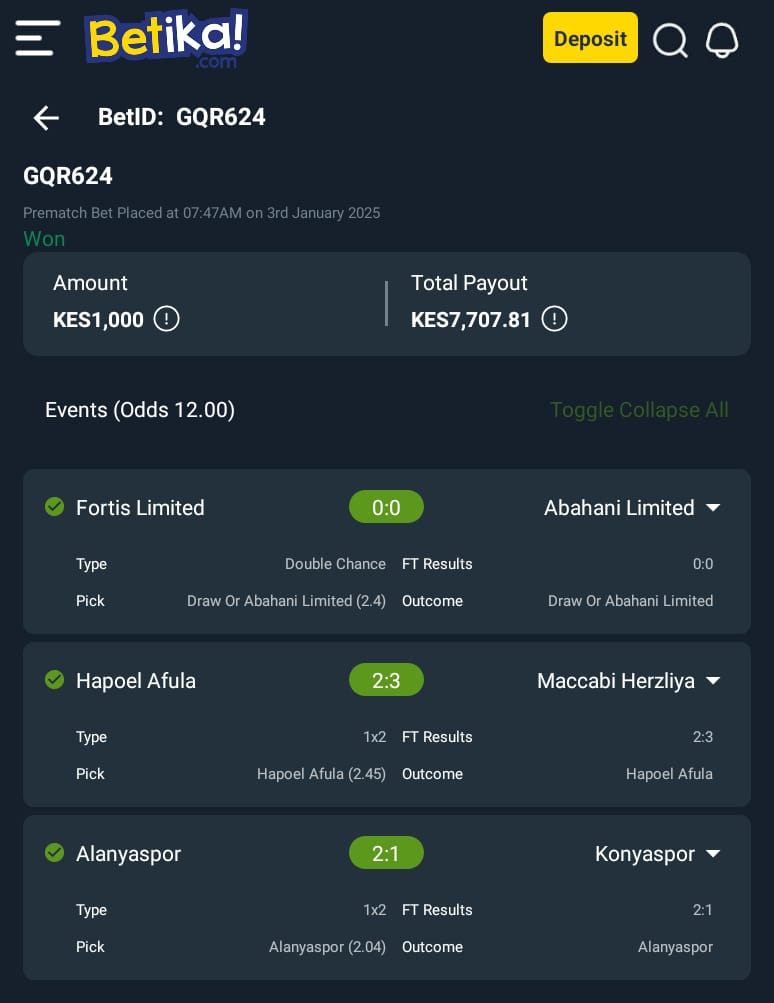Click Toggle Collapse All link

click(x=640, y=410)
